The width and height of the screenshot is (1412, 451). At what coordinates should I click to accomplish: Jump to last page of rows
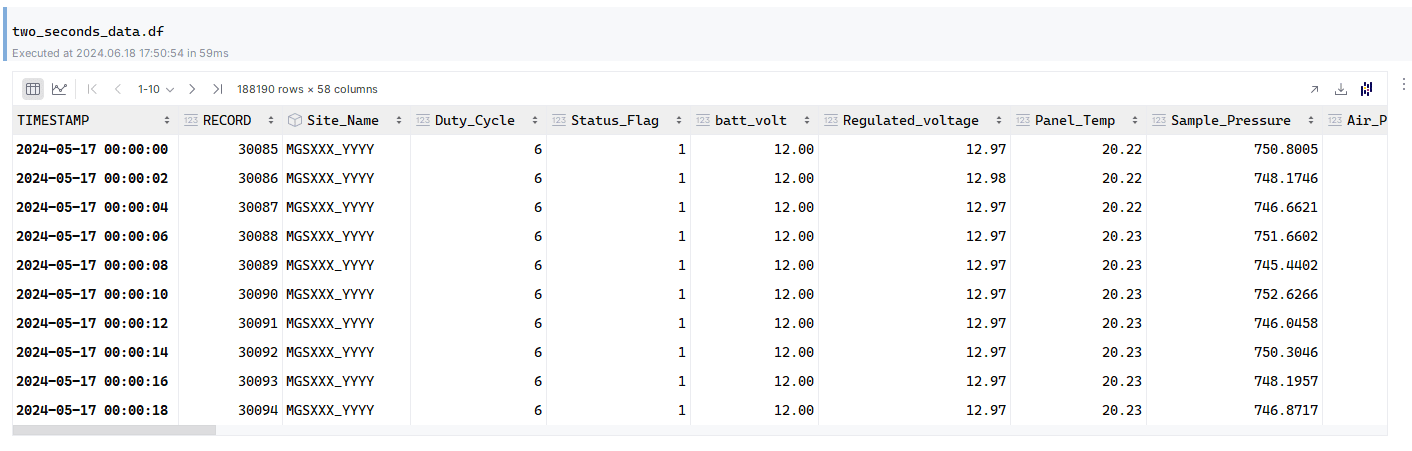[x=217, y=89]
